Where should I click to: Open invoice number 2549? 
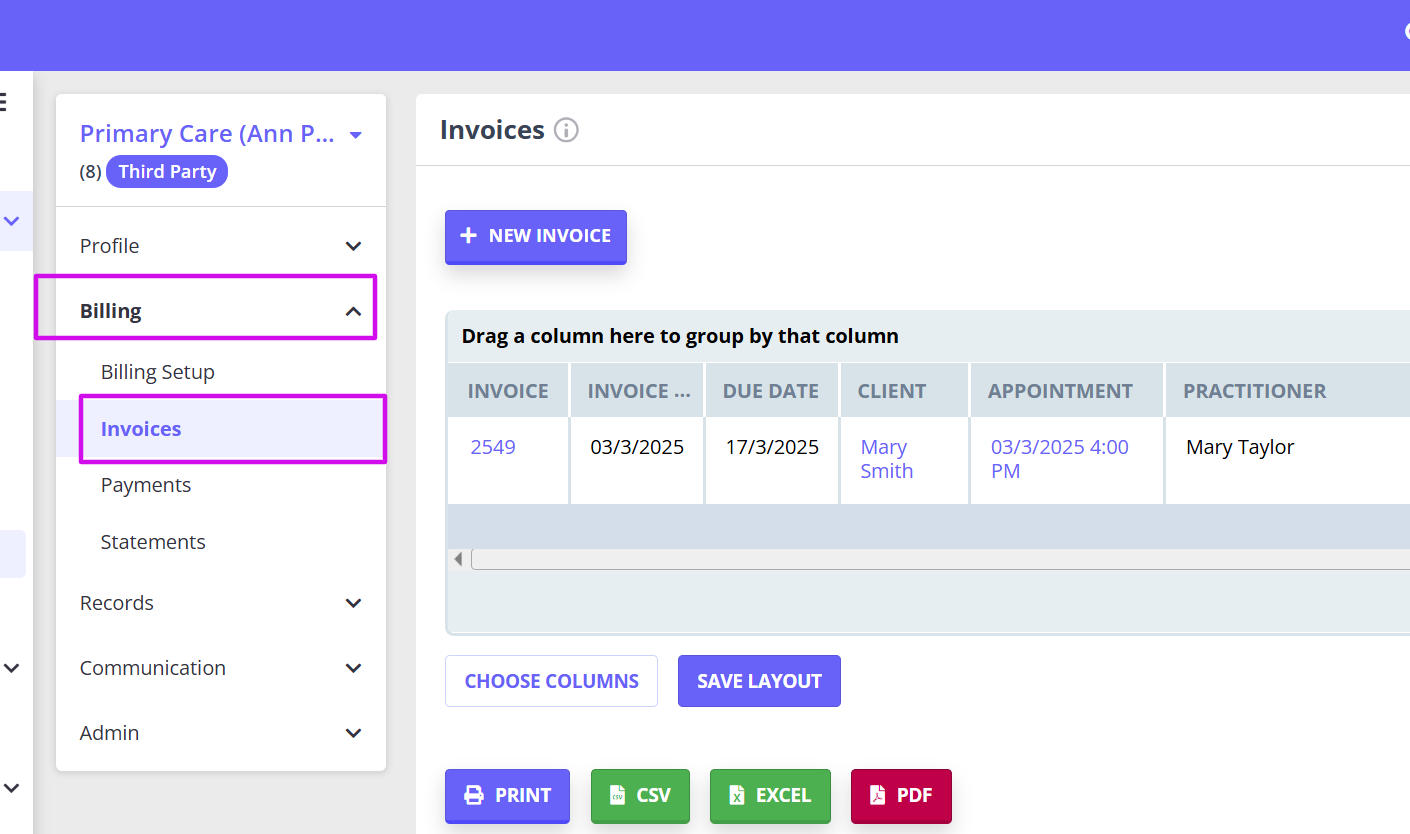(492, 447)
